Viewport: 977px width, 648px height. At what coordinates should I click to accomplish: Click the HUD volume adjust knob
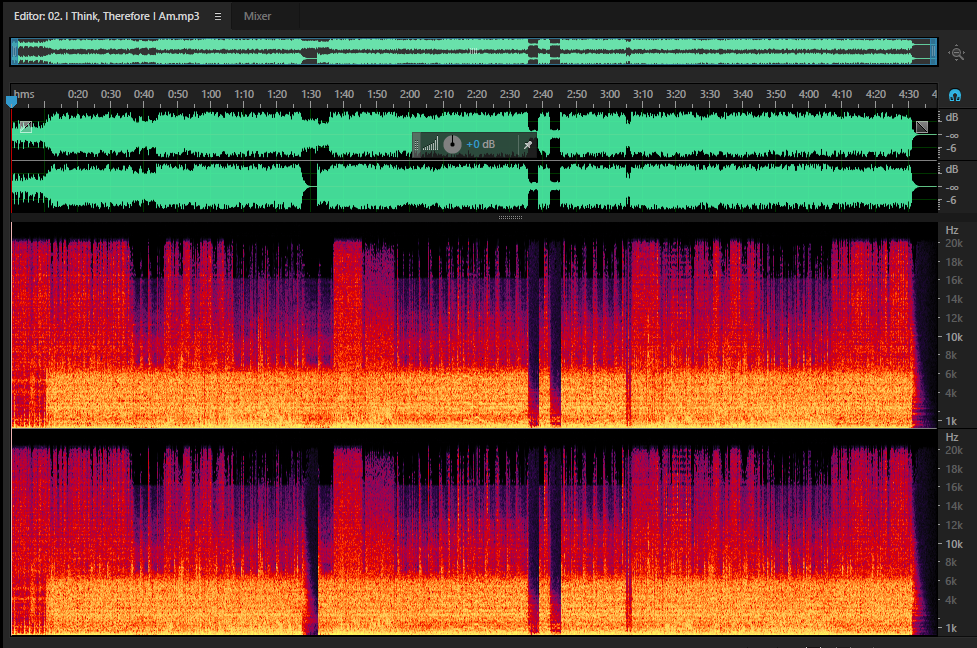point(452,145)
